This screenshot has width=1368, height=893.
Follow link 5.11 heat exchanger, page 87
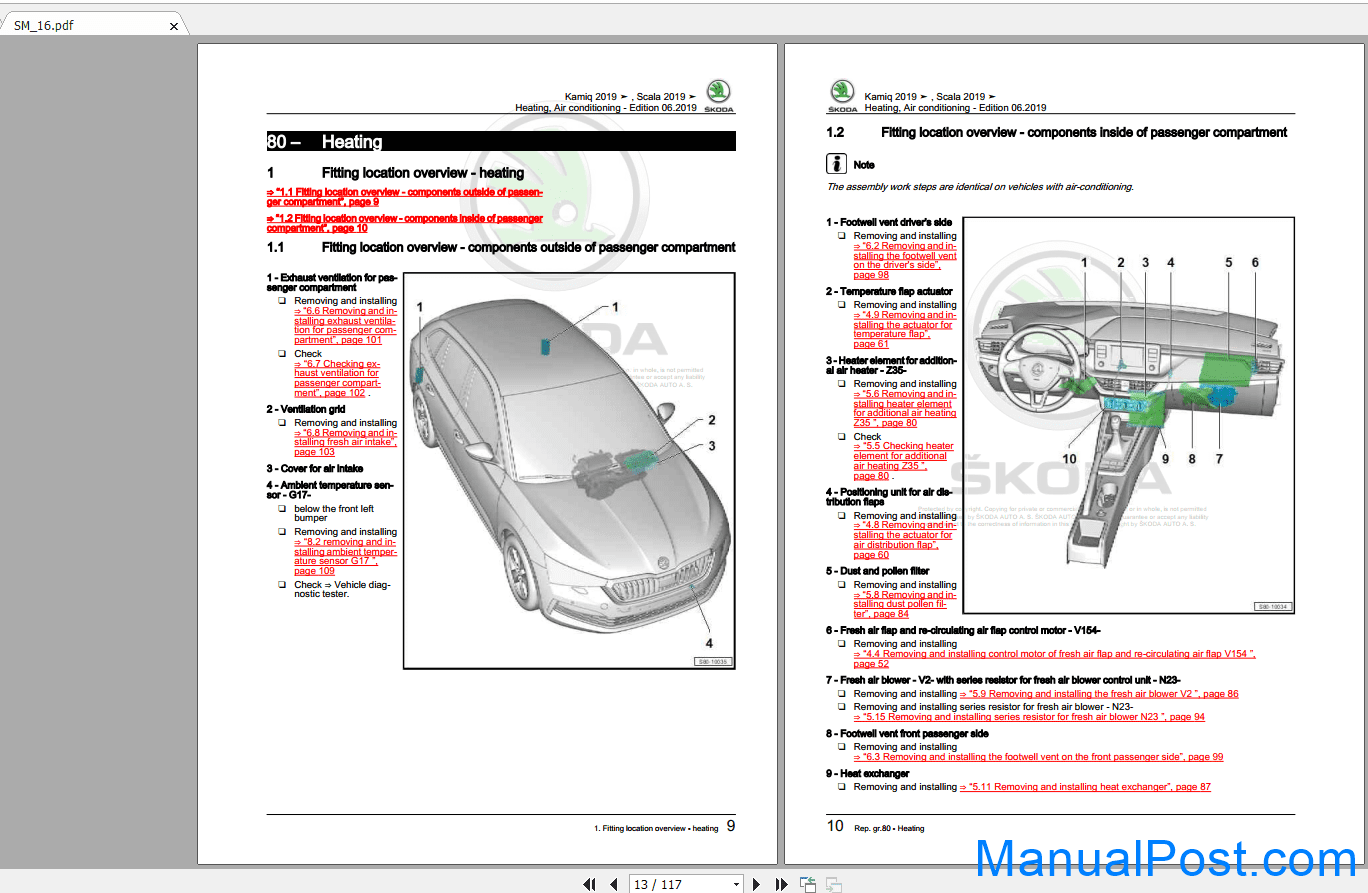(x=1085, y=786)
